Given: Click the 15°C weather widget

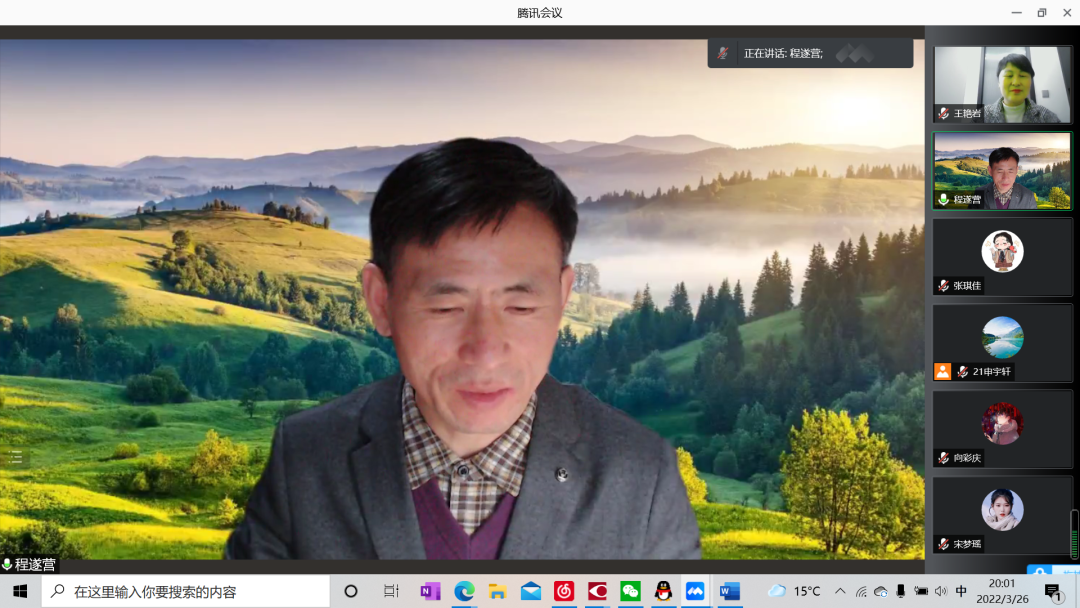Looking at the screenshot, I should tap(795, 591).
